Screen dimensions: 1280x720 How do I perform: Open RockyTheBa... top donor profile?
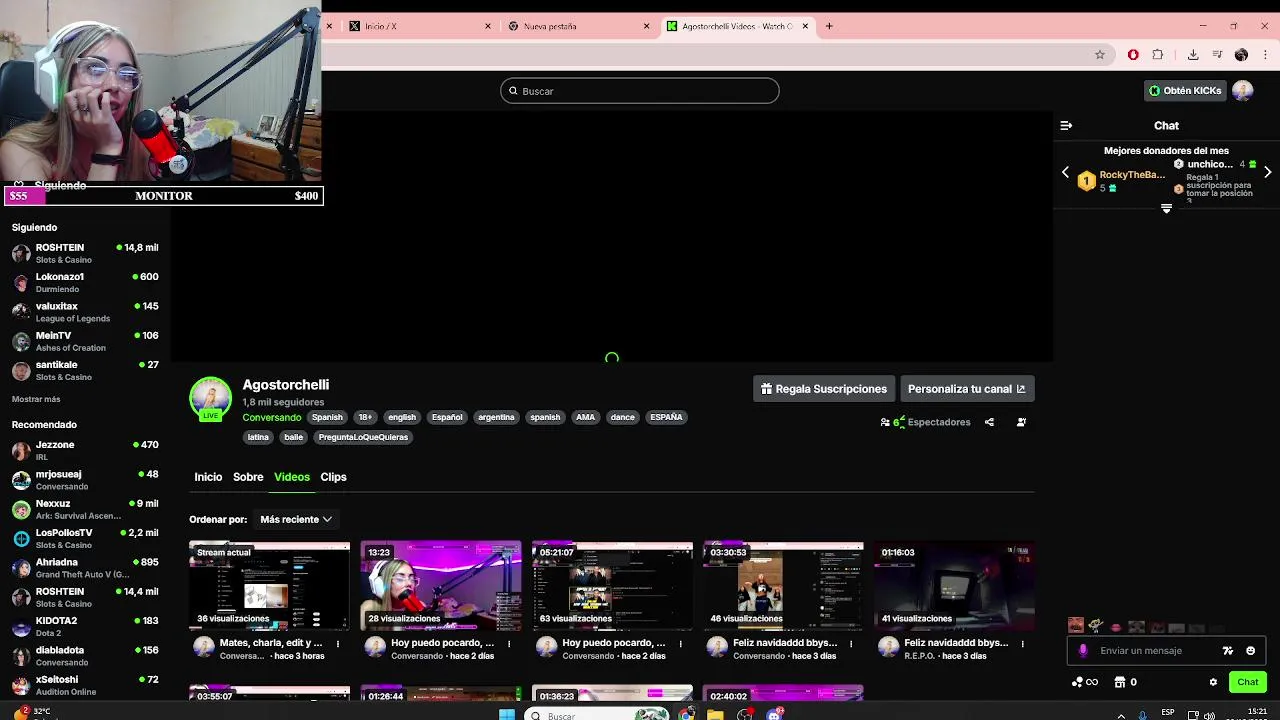1132,175
